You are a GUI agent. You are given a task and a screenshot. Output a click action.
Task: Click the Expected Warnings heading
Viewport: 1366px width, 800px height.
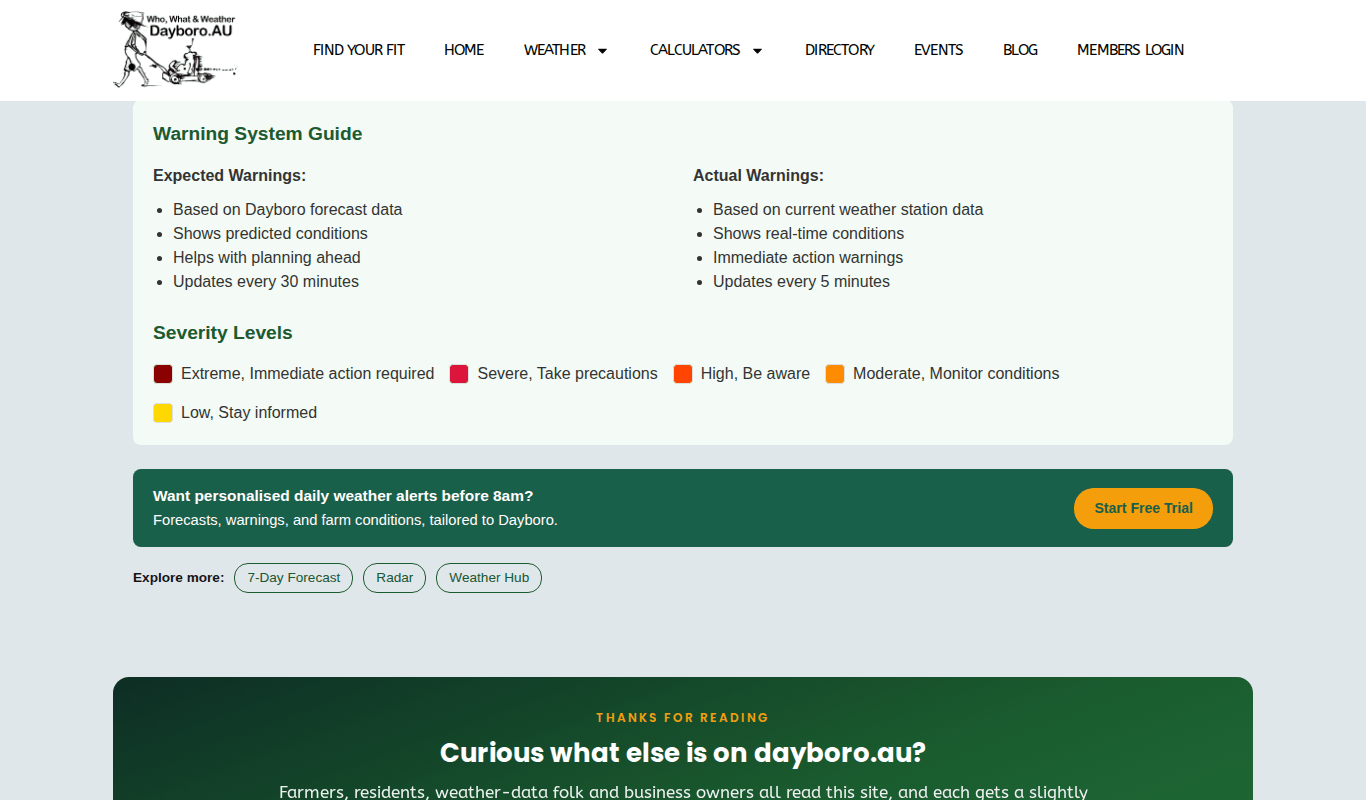(x=230, y=176)
